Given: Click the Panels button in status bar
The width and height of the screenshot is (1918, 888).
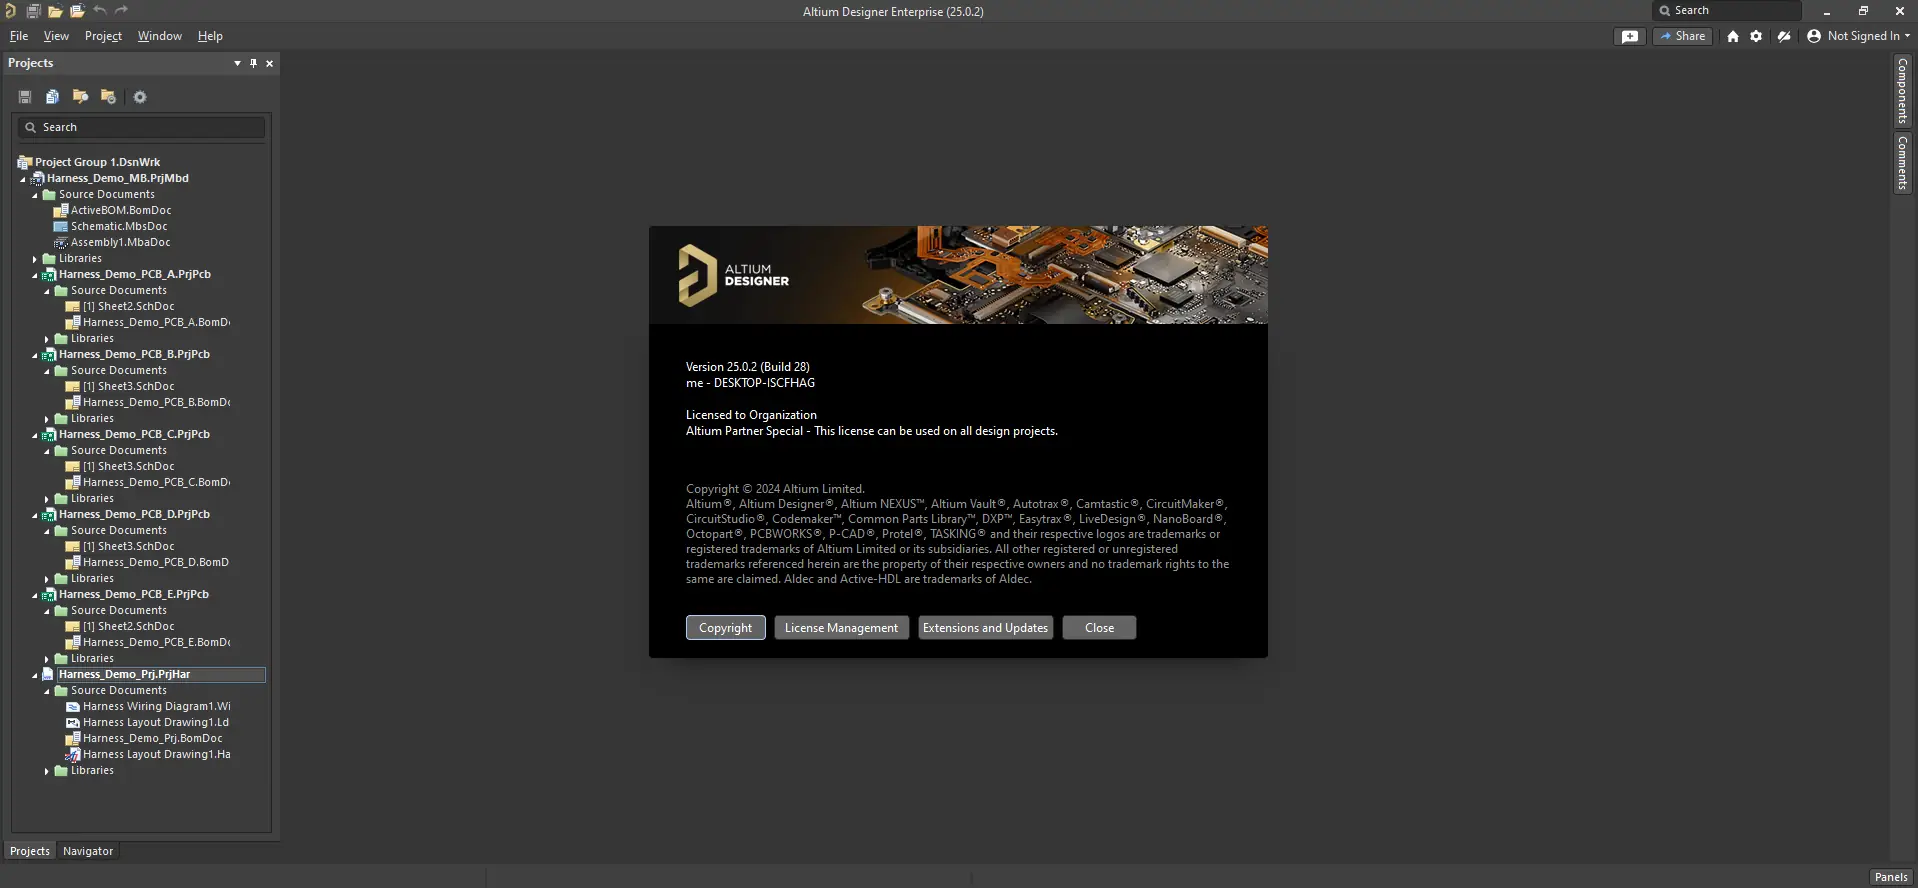Looking at the screenshot, I should 1891,877.
